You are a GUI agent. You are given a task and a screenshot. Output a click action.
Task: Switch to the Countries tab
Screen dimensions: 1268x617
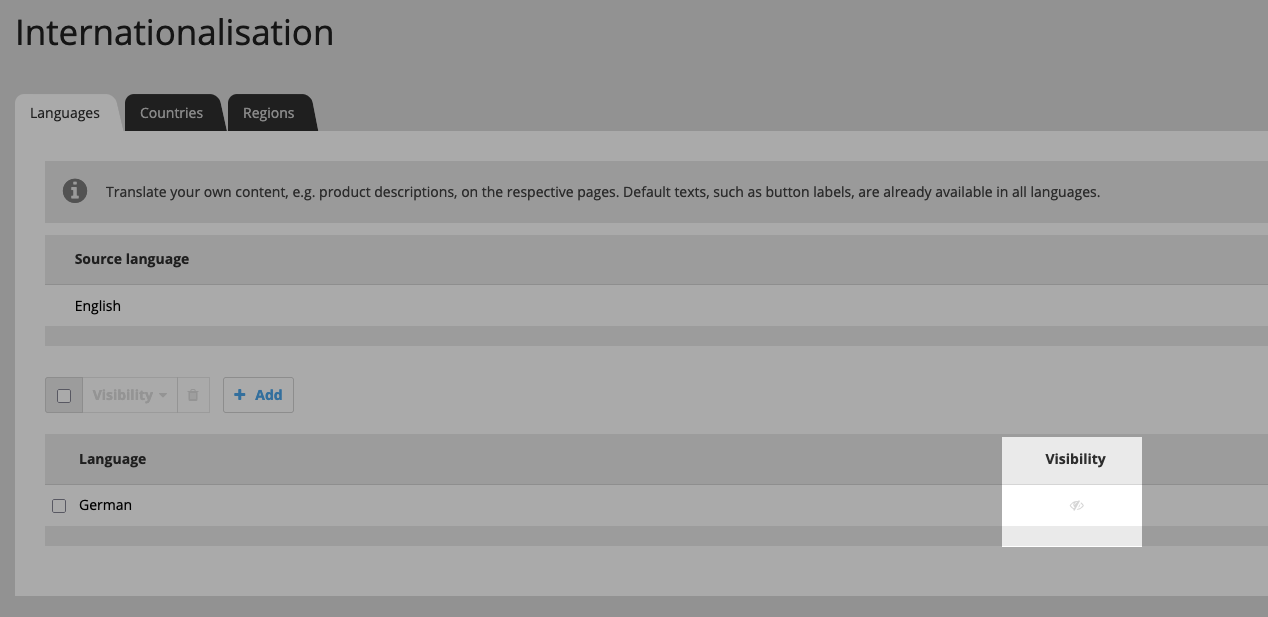(x=171, y=113)
